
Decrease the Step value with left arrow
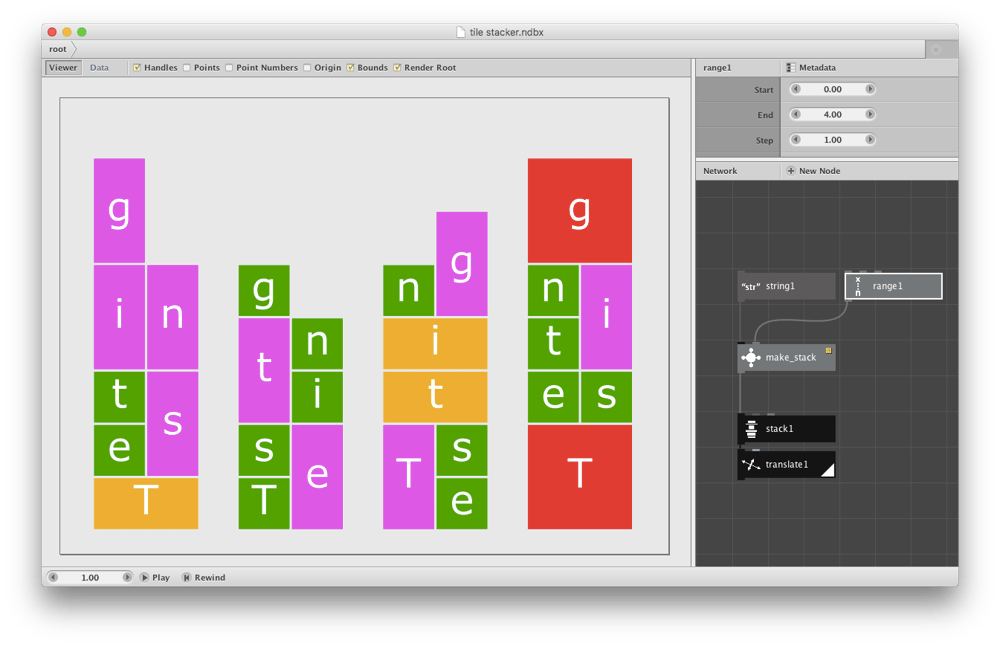tap(795, 140)
